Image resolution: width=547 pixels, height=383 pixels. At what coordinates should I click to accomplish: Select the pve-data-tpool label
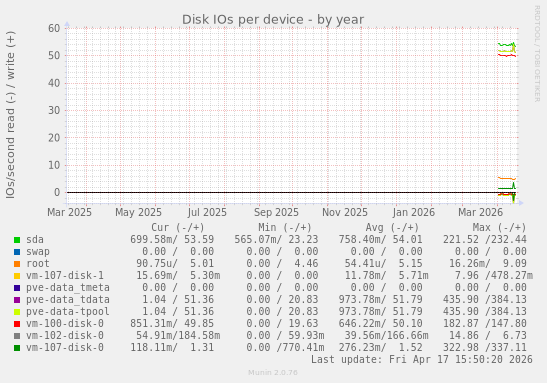(x=68, y=311)
